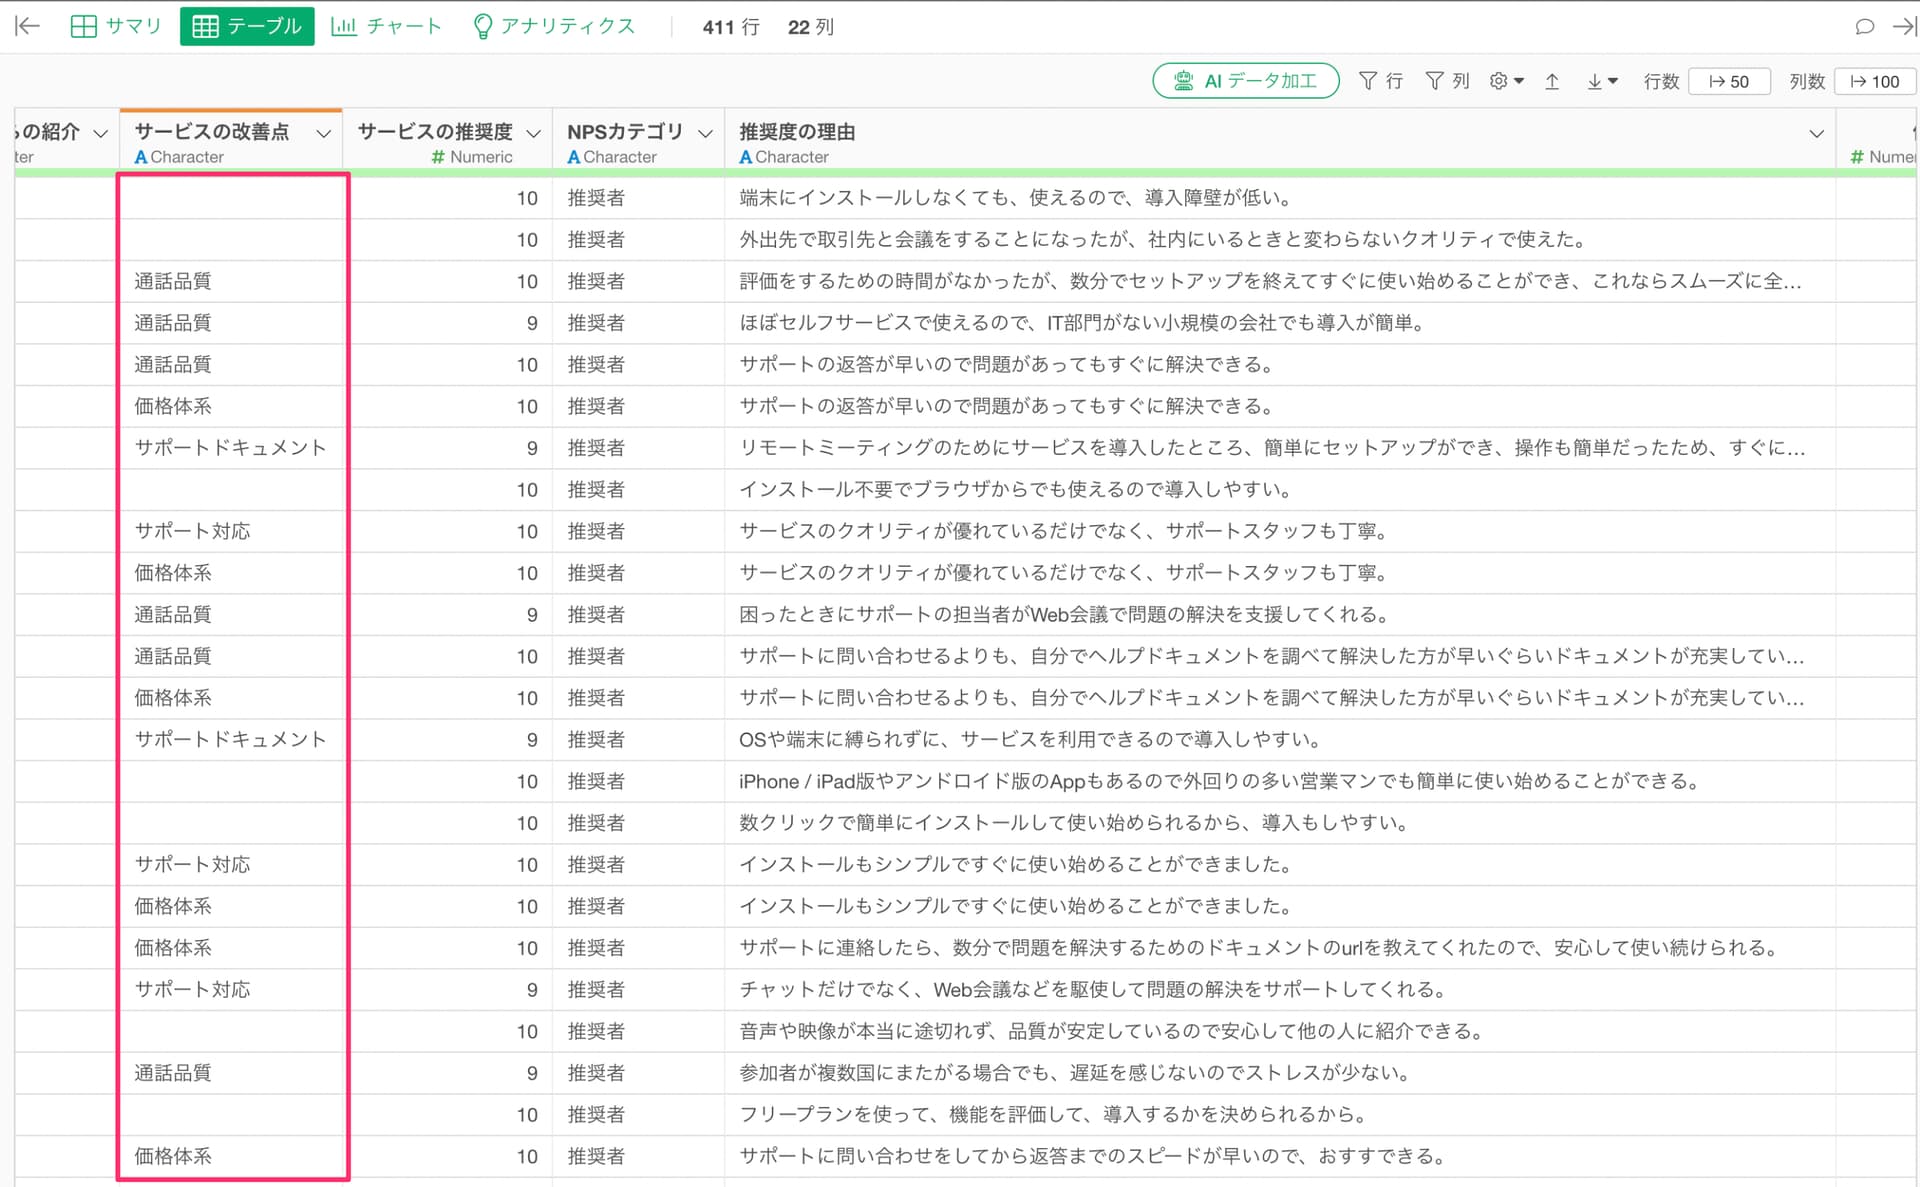The image size is (1920, 1187).
Task: Expand the NPSカテゴリ column menu chevron
Action: coord(705,133)
